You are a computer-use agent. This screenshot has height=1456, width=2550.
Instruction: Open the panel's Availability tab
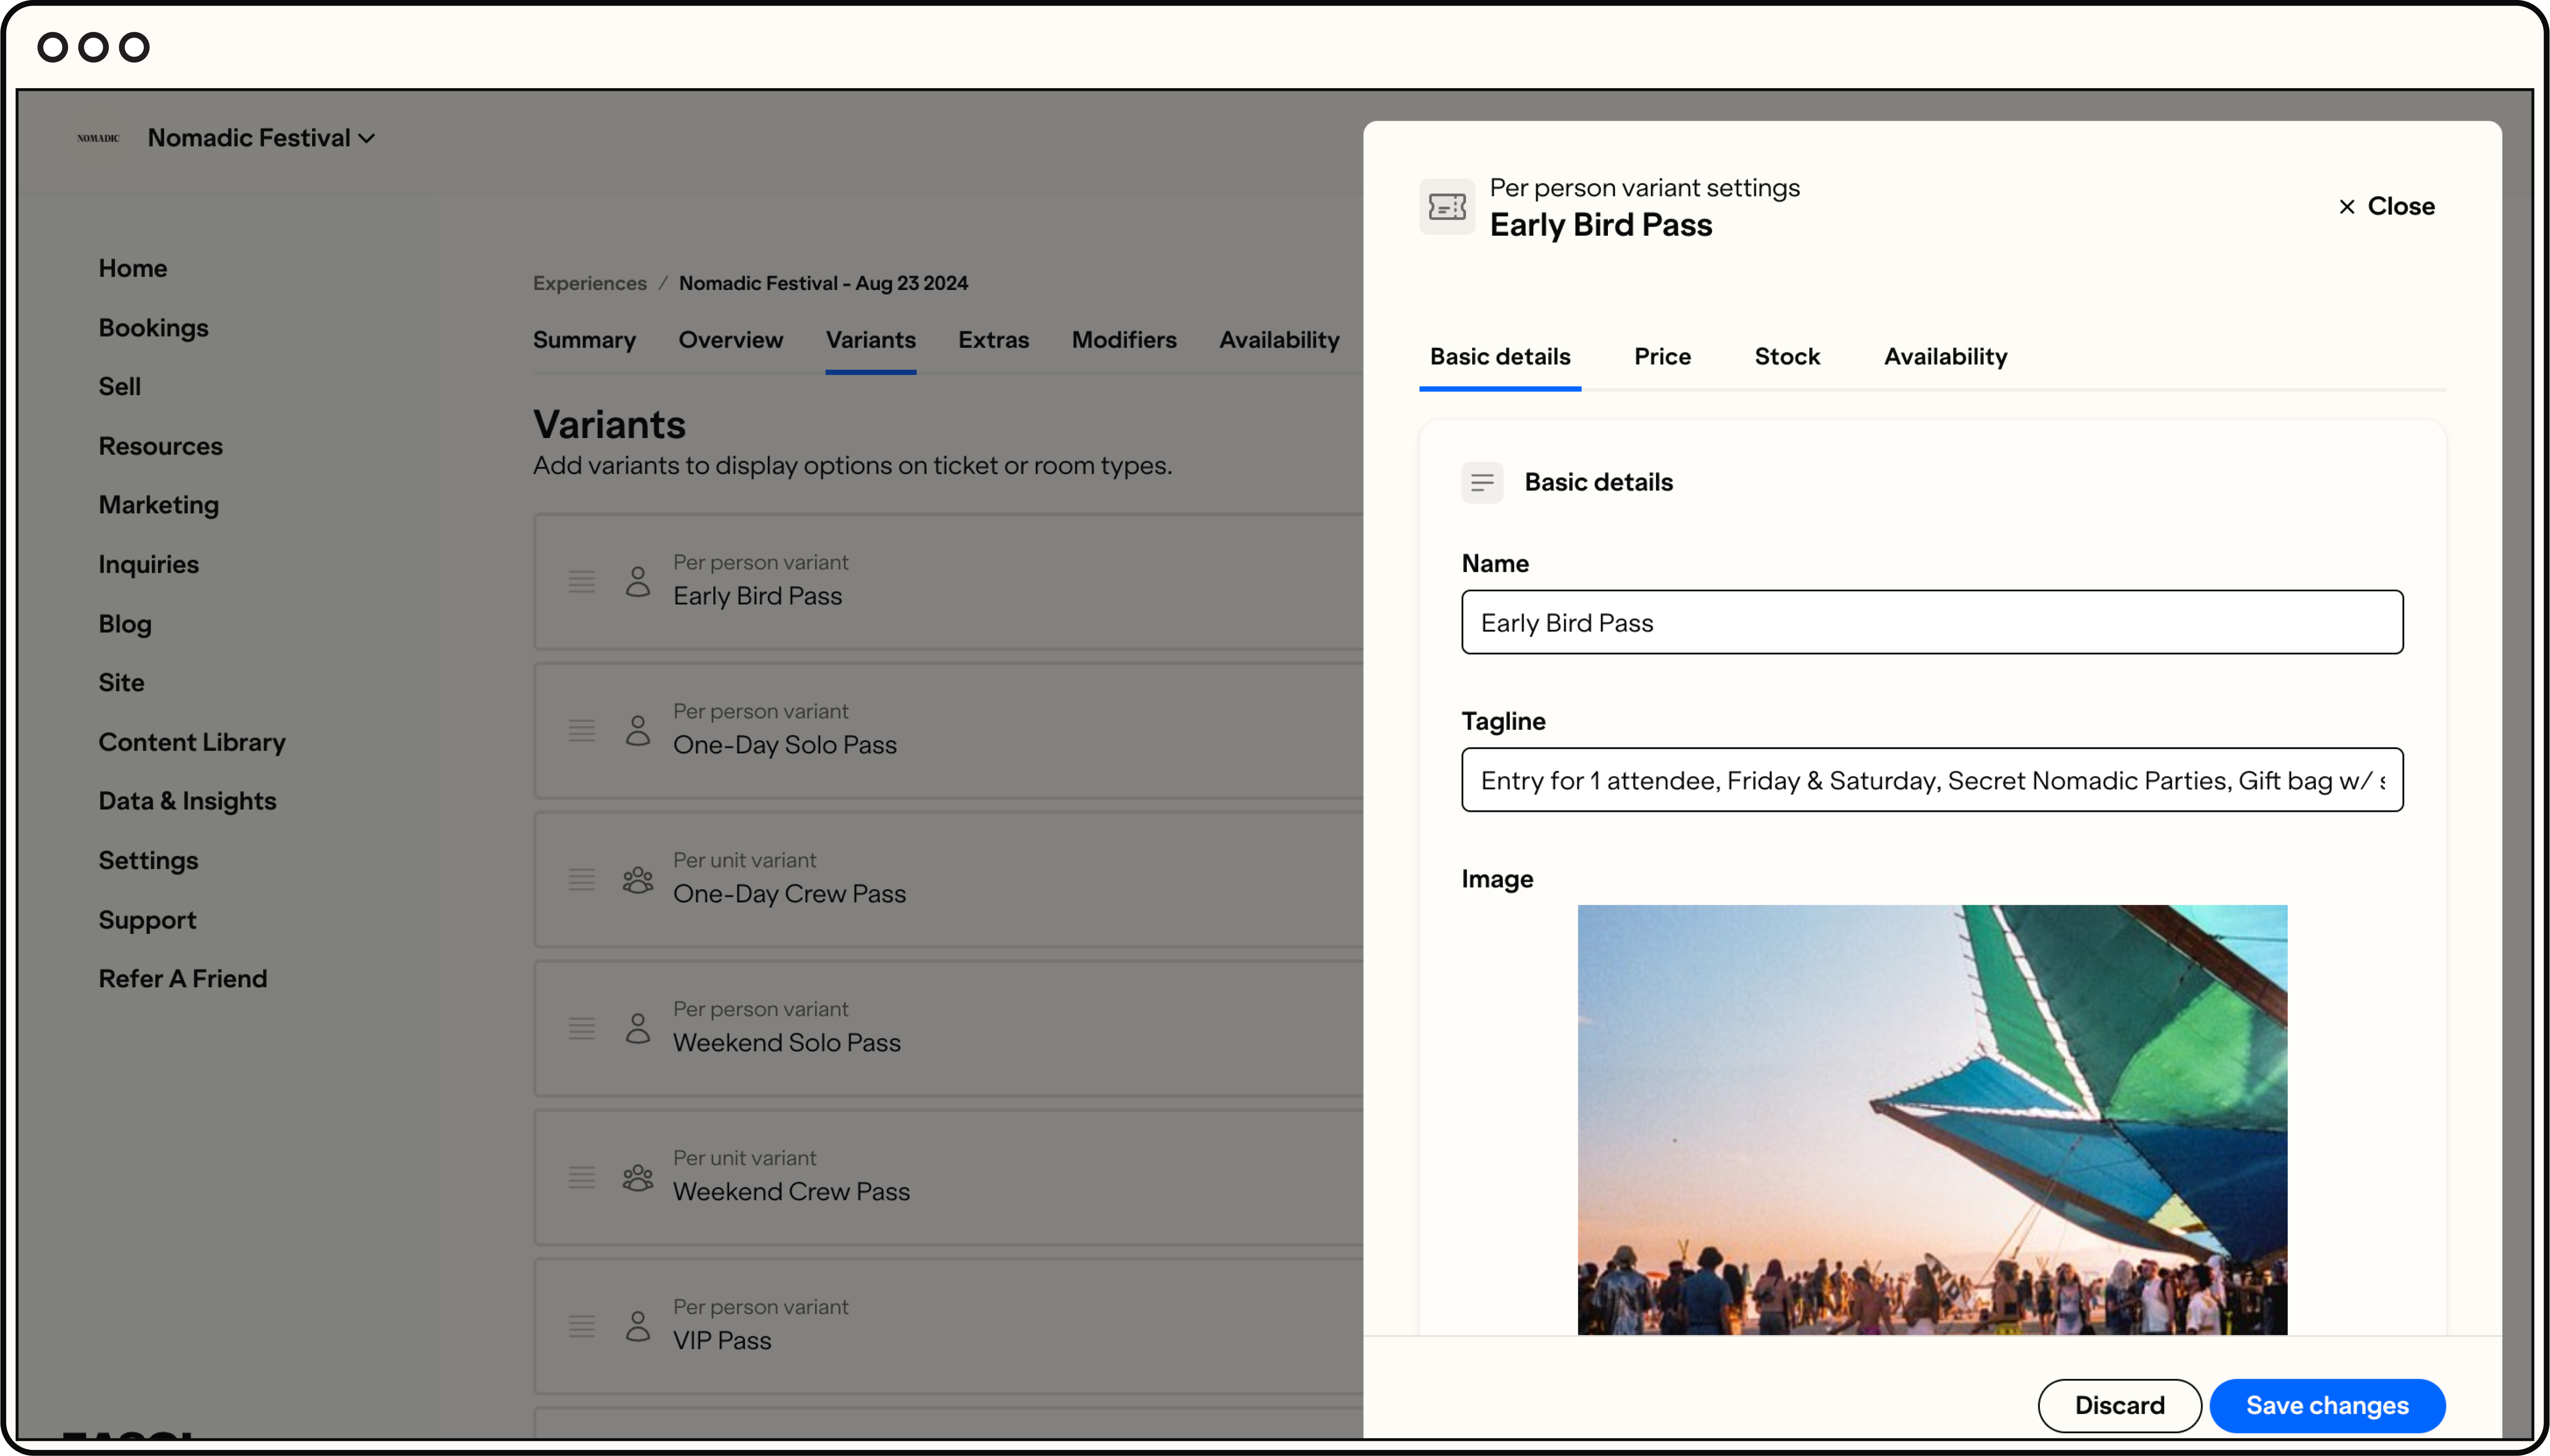click(x=1945, y=357)
